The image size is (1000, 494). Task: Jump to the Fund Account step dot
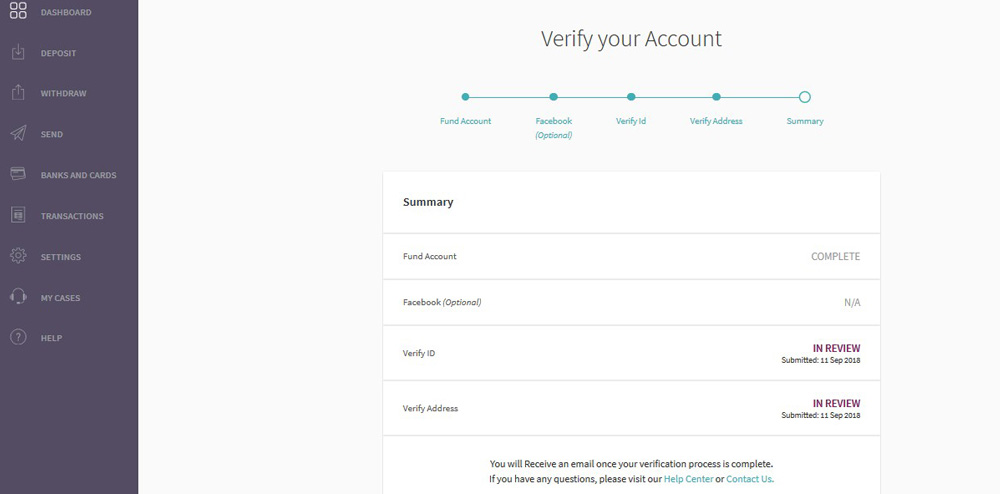465,97
